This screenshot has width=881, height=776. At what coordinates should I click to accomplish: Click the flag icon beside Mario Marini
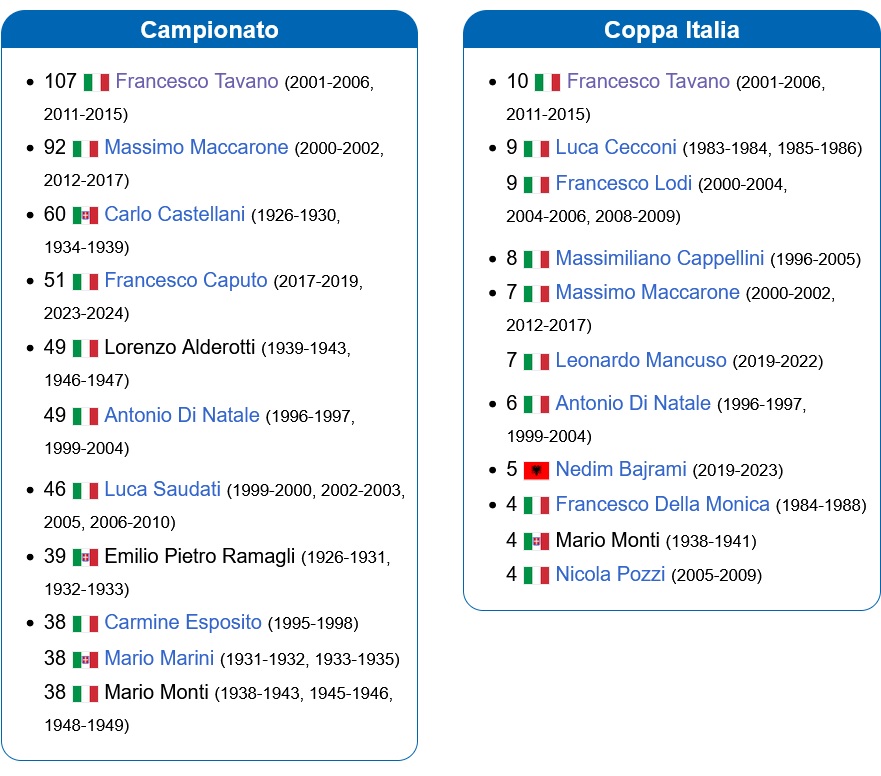click(x=85, y=660)
